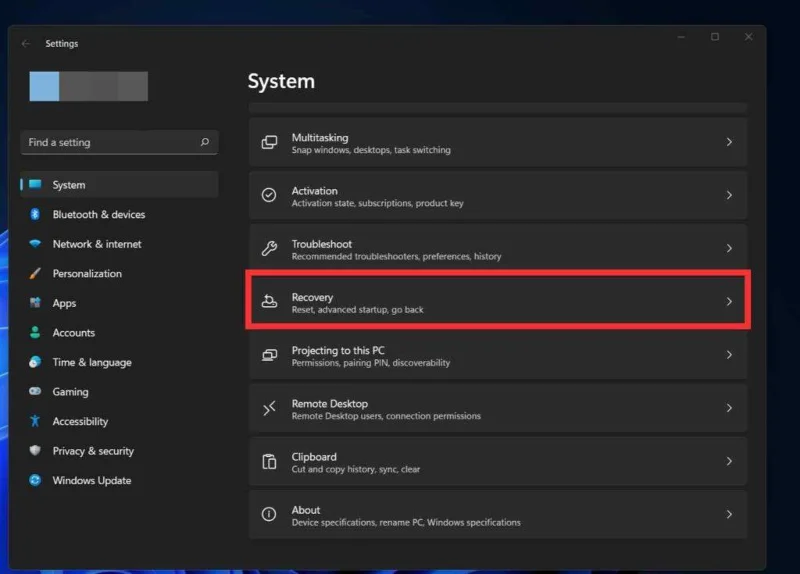Click the Remote Desktop arrows icon

coord(269,408)
